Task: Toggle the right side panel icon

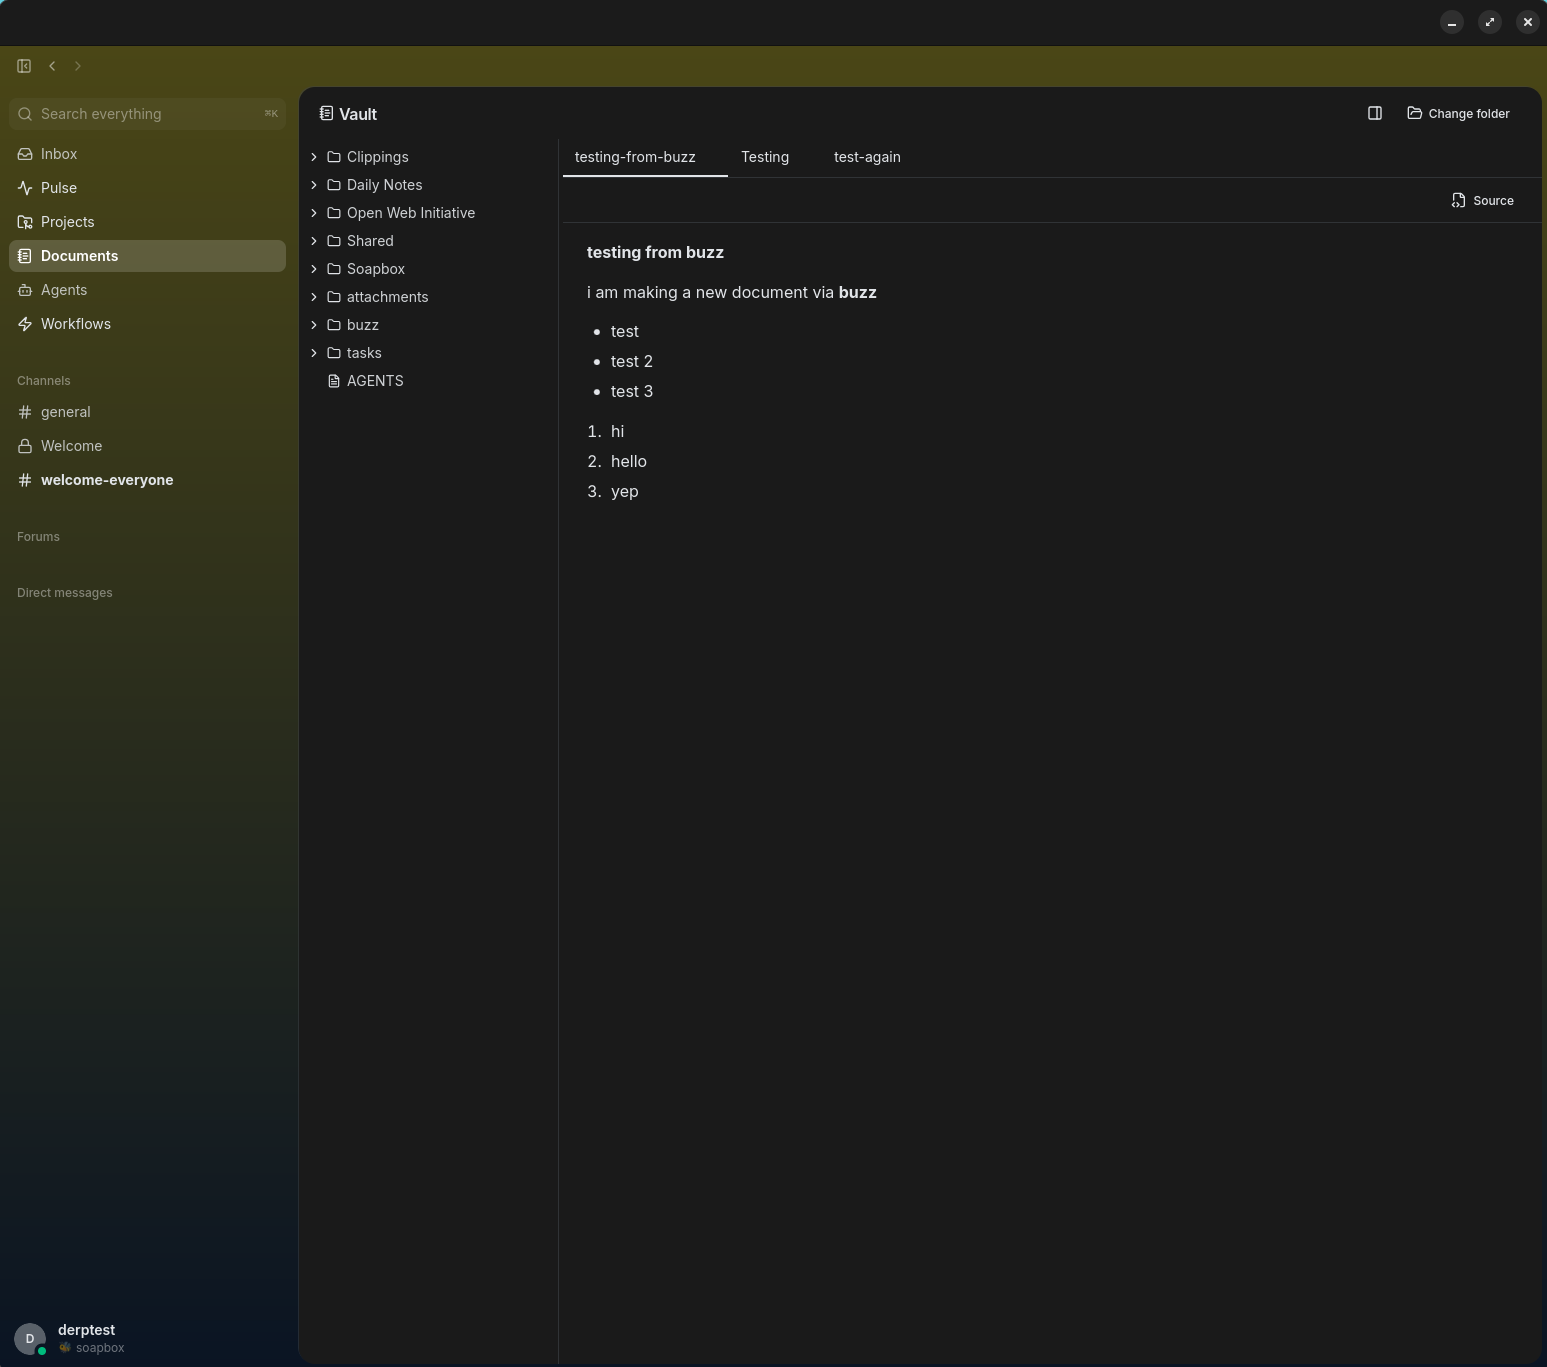Action: [x=1375, y=114]
